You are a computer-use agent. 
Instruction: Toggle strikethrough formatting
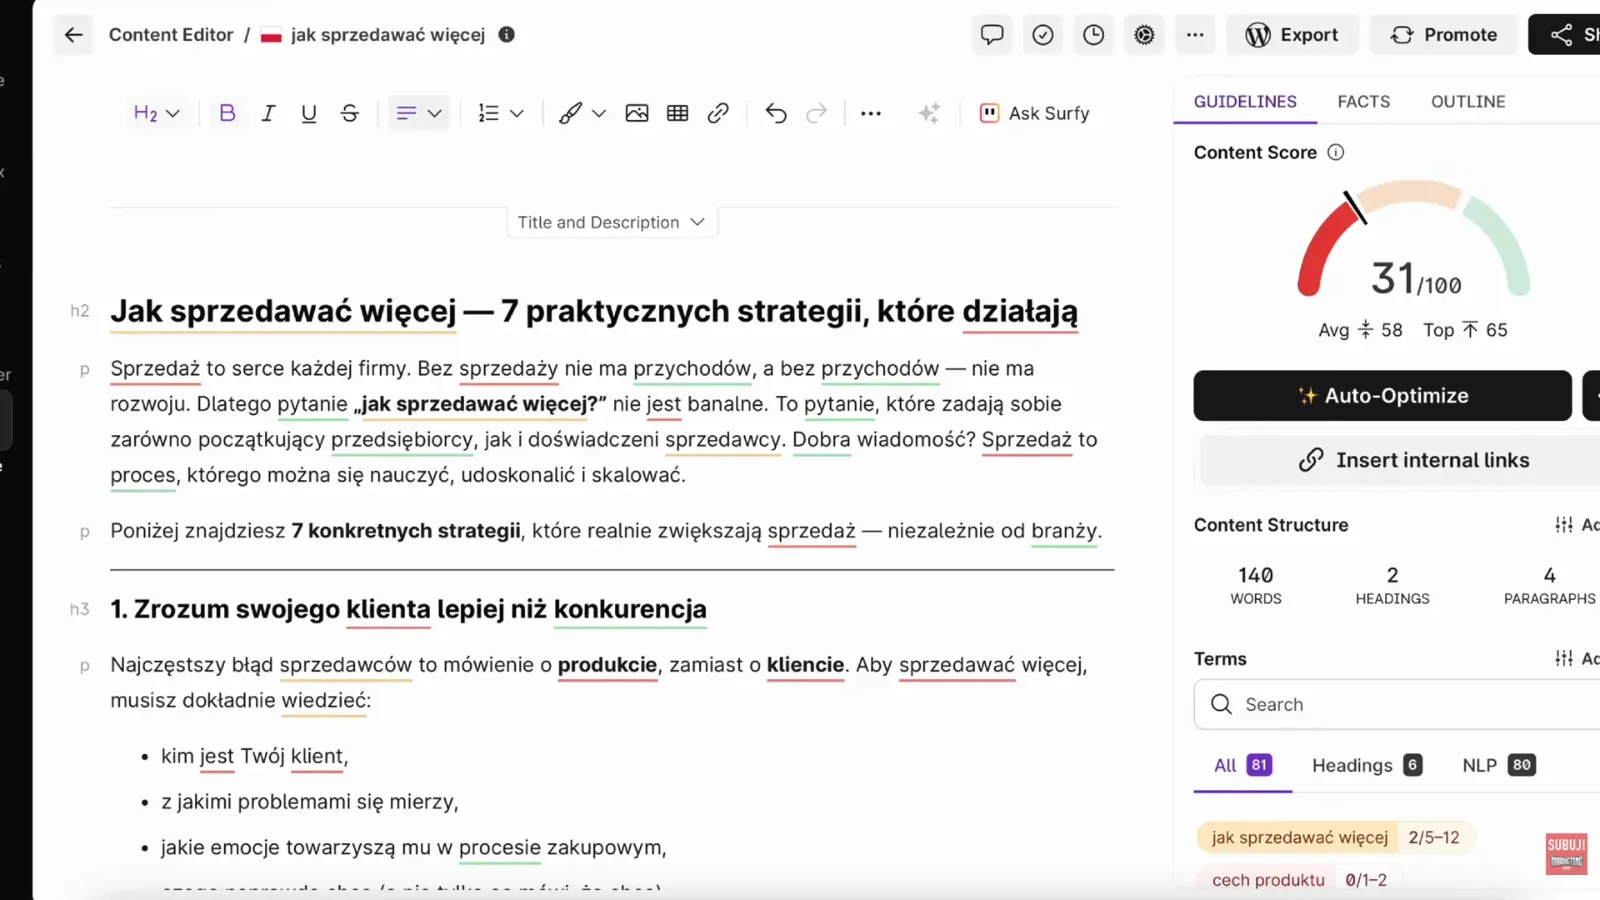pos(349,113)
